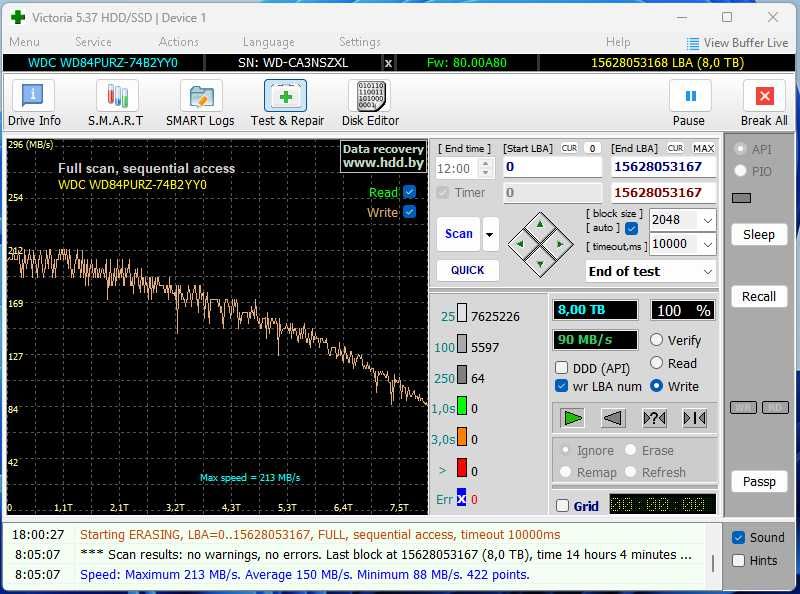Open the block size 2048 dropdown
The image size is (800, 594).
708,220
